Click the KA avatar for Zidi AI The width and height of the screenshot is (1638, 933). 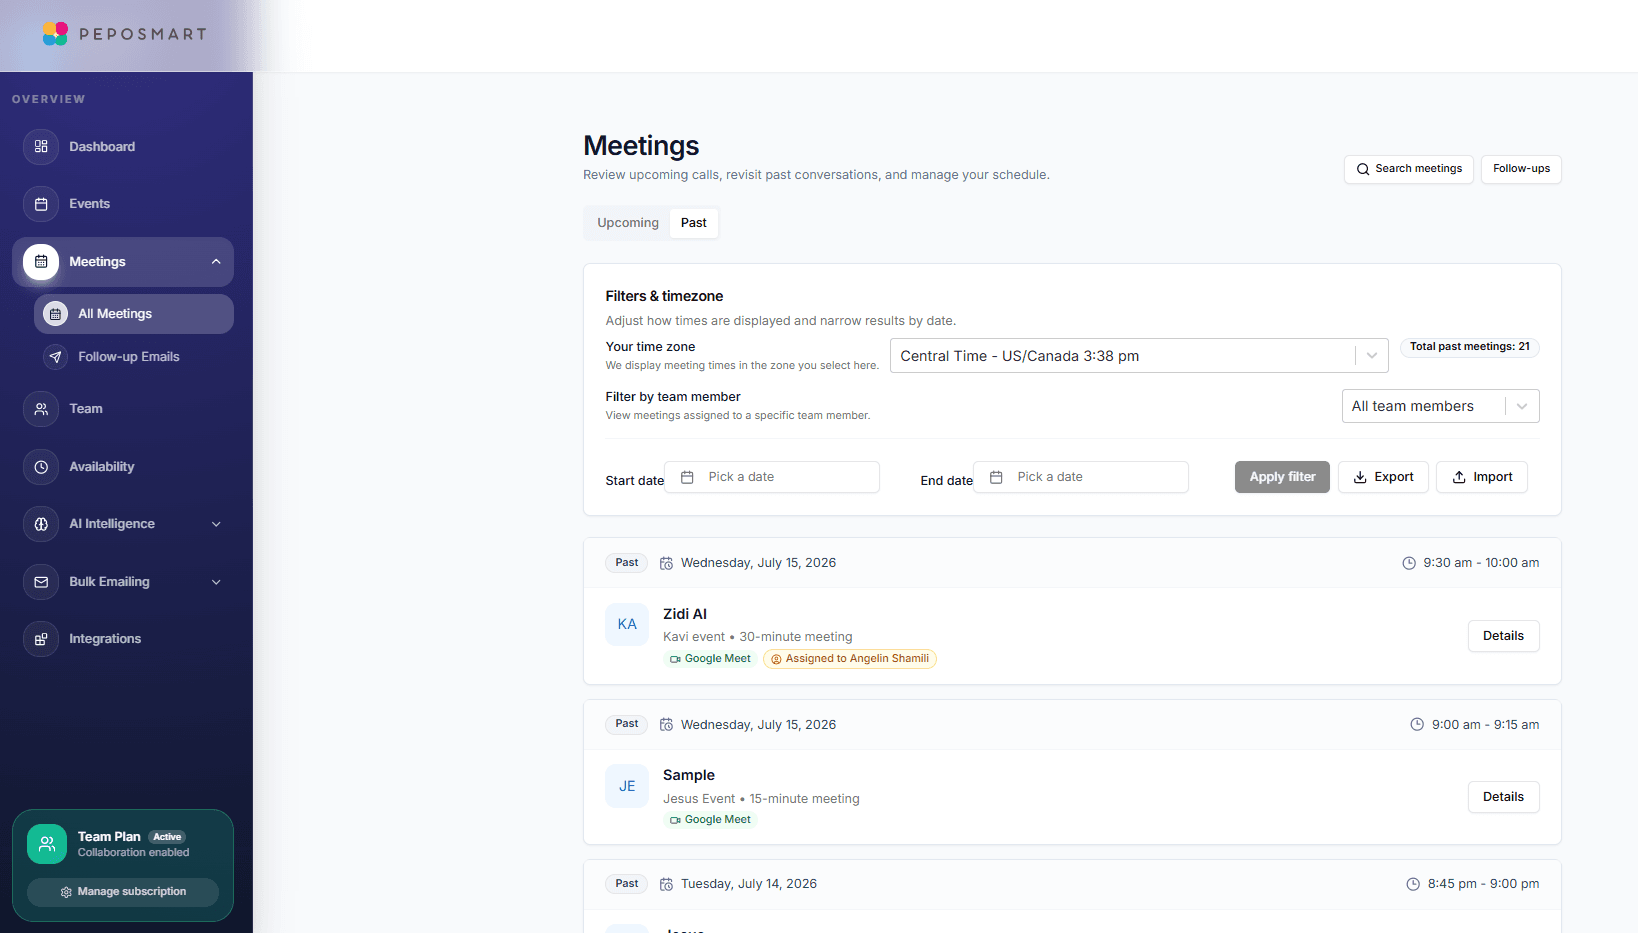pyautogui.click(x=627, y=624)
